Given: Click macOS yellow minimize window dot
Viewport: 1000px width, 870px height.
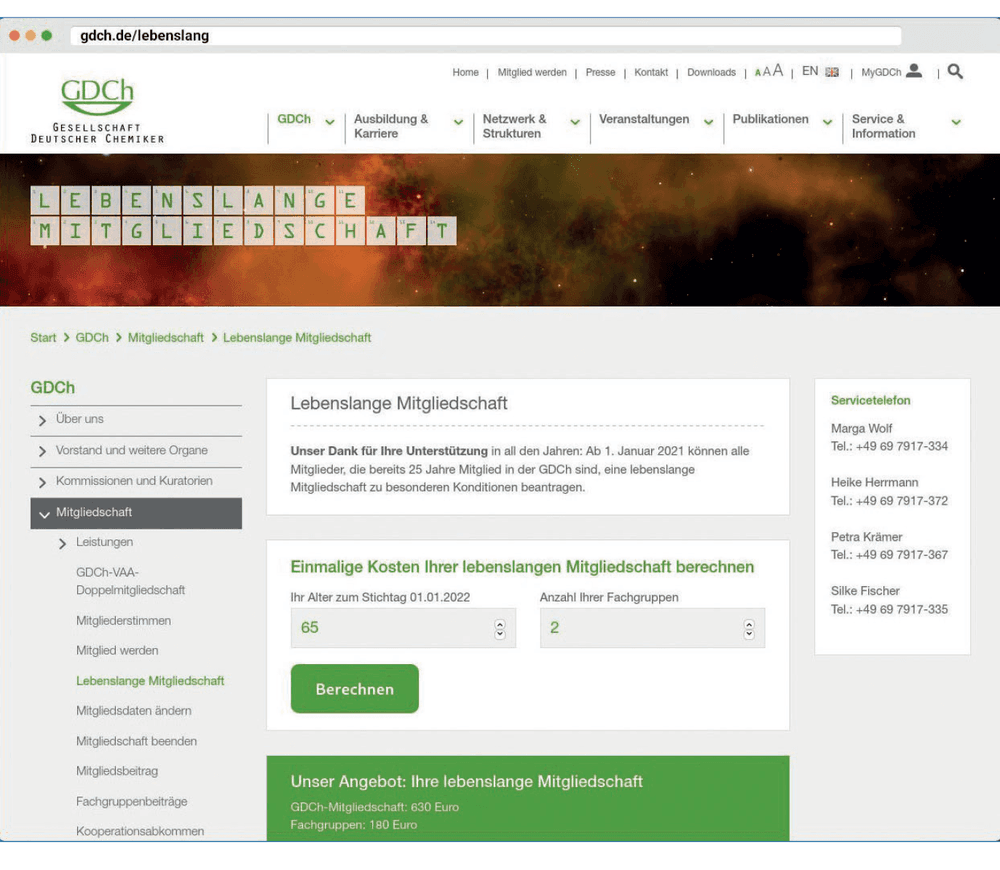Looking at the screenshot, I should coord(30,36).
